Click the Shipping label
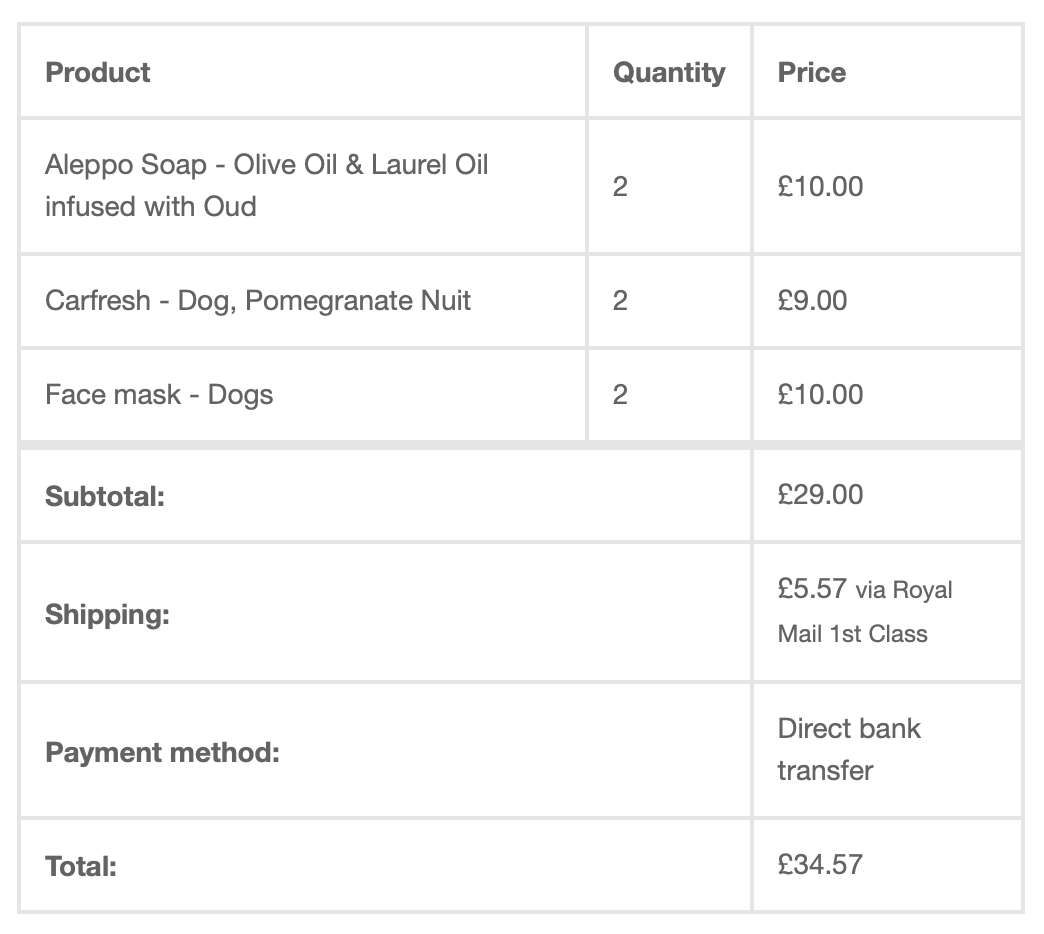Screen dimensions: 1044x934 click(107, 613)
